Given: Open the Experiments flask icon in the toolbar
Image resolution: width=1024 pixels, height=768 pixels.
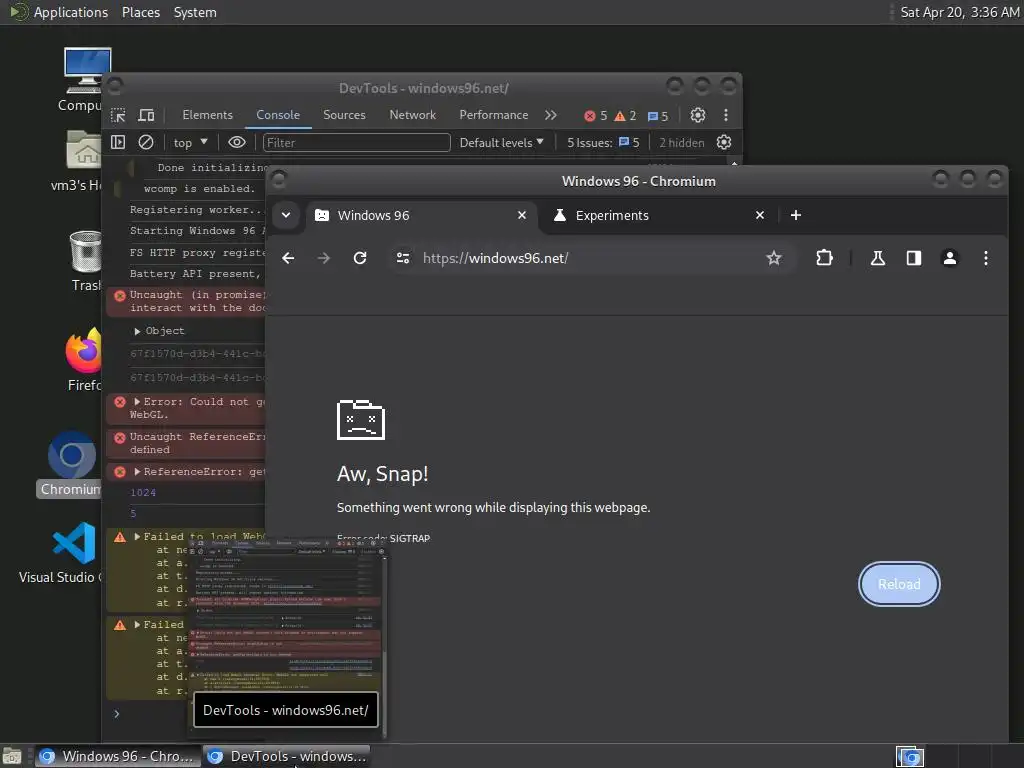Looking at the screenshot, I should [x=878, y=258].
